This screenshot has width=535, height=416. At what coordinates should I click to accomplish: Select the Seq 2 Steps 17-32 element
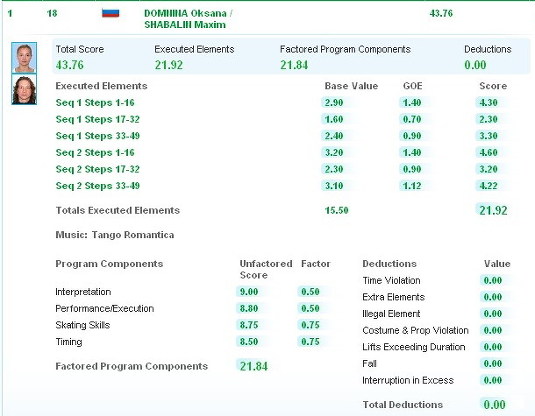coord(98,169)
